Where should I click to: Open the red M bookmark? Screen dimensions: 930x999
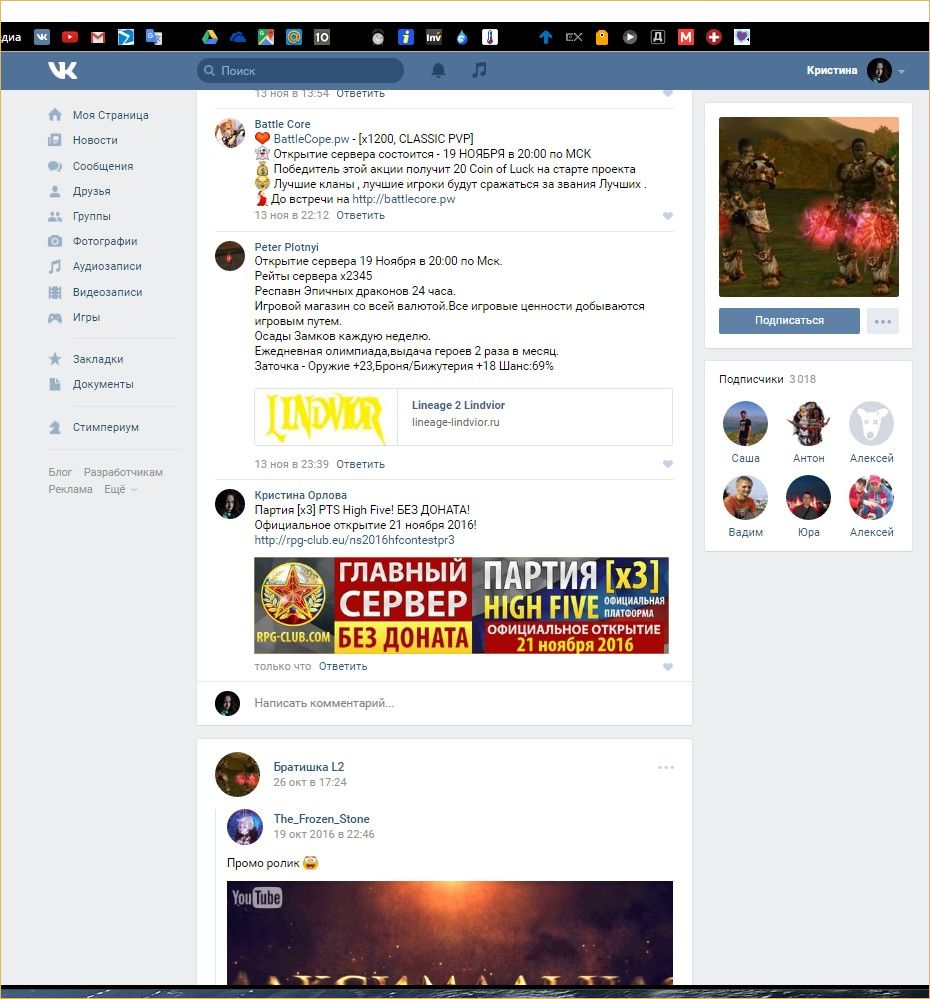pyautogui.click(x=686, y=37)
